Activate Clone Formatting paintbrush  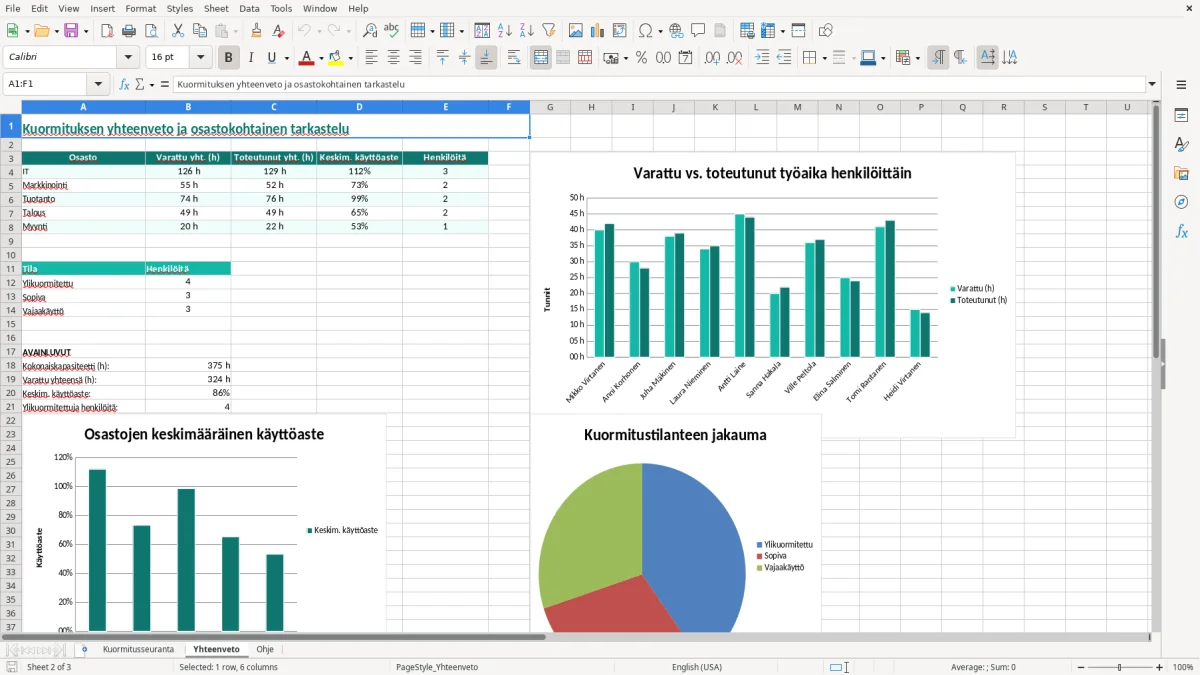256,31
